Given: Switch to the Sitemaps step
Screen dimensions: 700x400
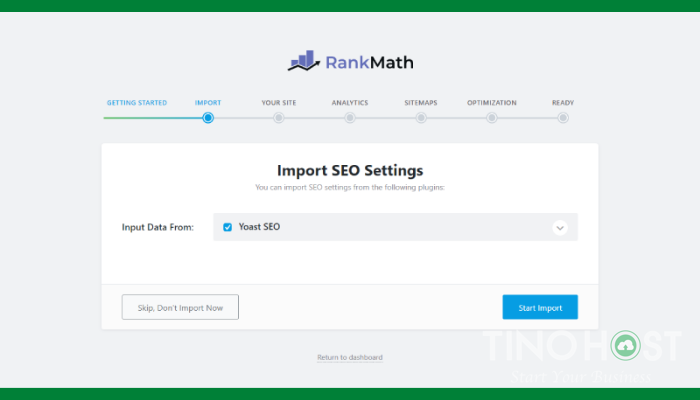Looking at the screenshot, I should [x=421, y=103].
